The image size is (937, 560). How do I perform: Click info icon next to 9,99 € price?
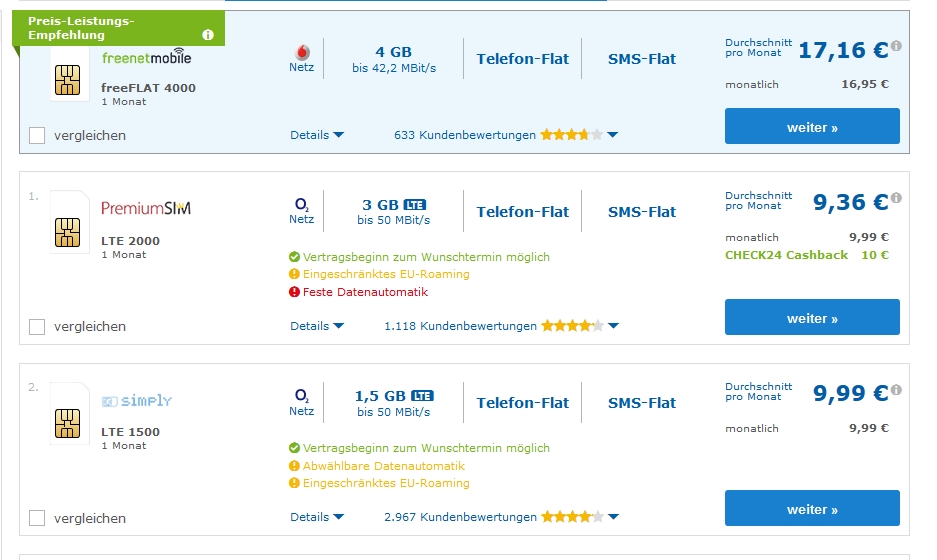click(x=896, y=389)
